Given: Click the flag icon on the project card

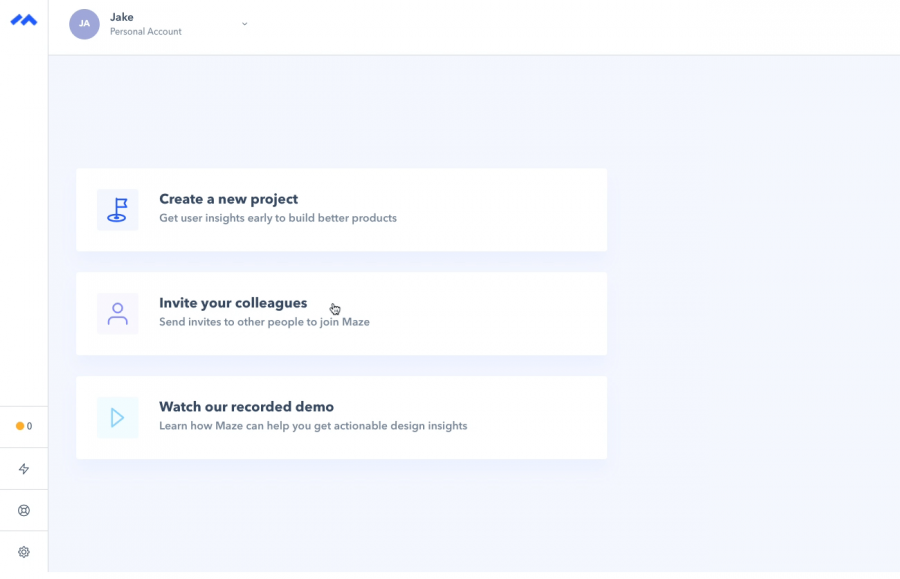Looking at the screenshot, I should 117,209.
